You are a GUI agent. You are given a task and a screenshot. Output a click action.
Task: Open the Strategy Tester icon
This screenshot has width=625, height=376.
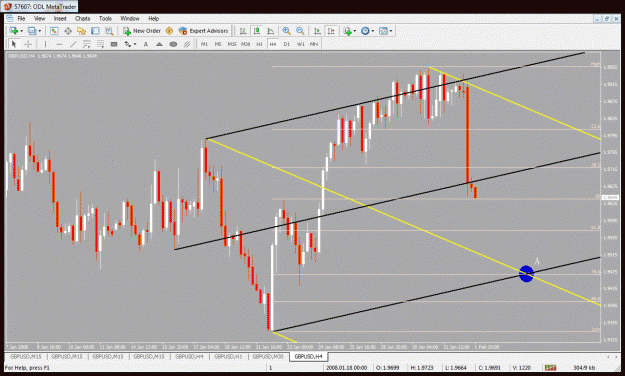coord(109,31)
